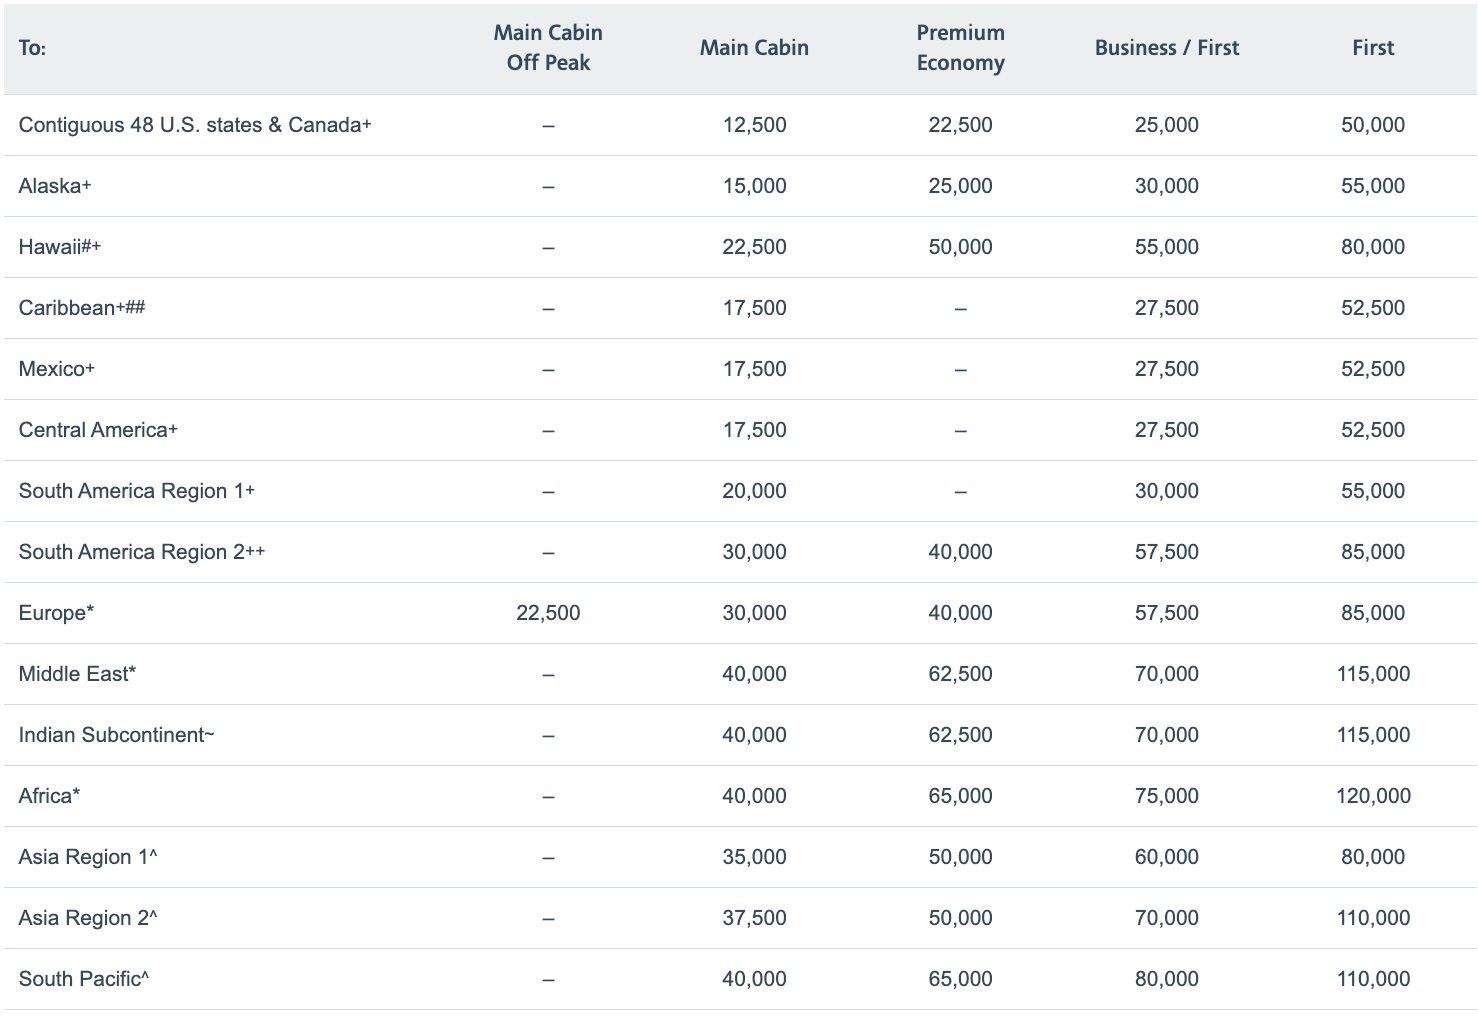The image size is (1478, 1022).
Task: Click the Business / First column header
Action: point(1167,47)
